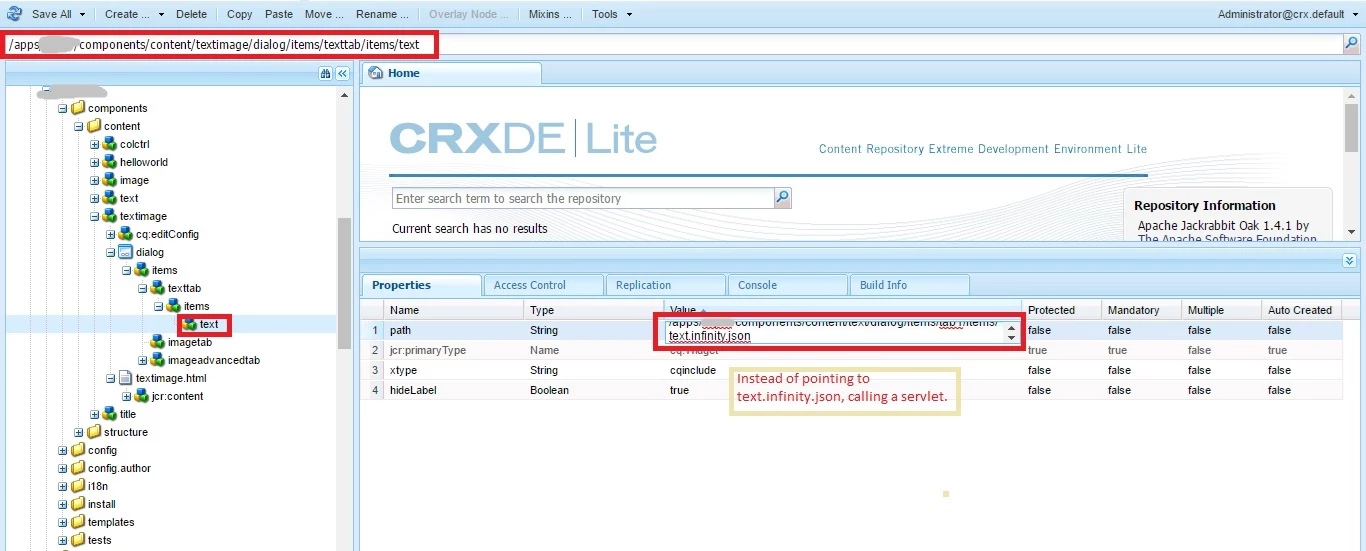The height and width of the screenshot is (551, 1366).
Task: Switch to the Access Control tab
Action: (x=543, y=285)
